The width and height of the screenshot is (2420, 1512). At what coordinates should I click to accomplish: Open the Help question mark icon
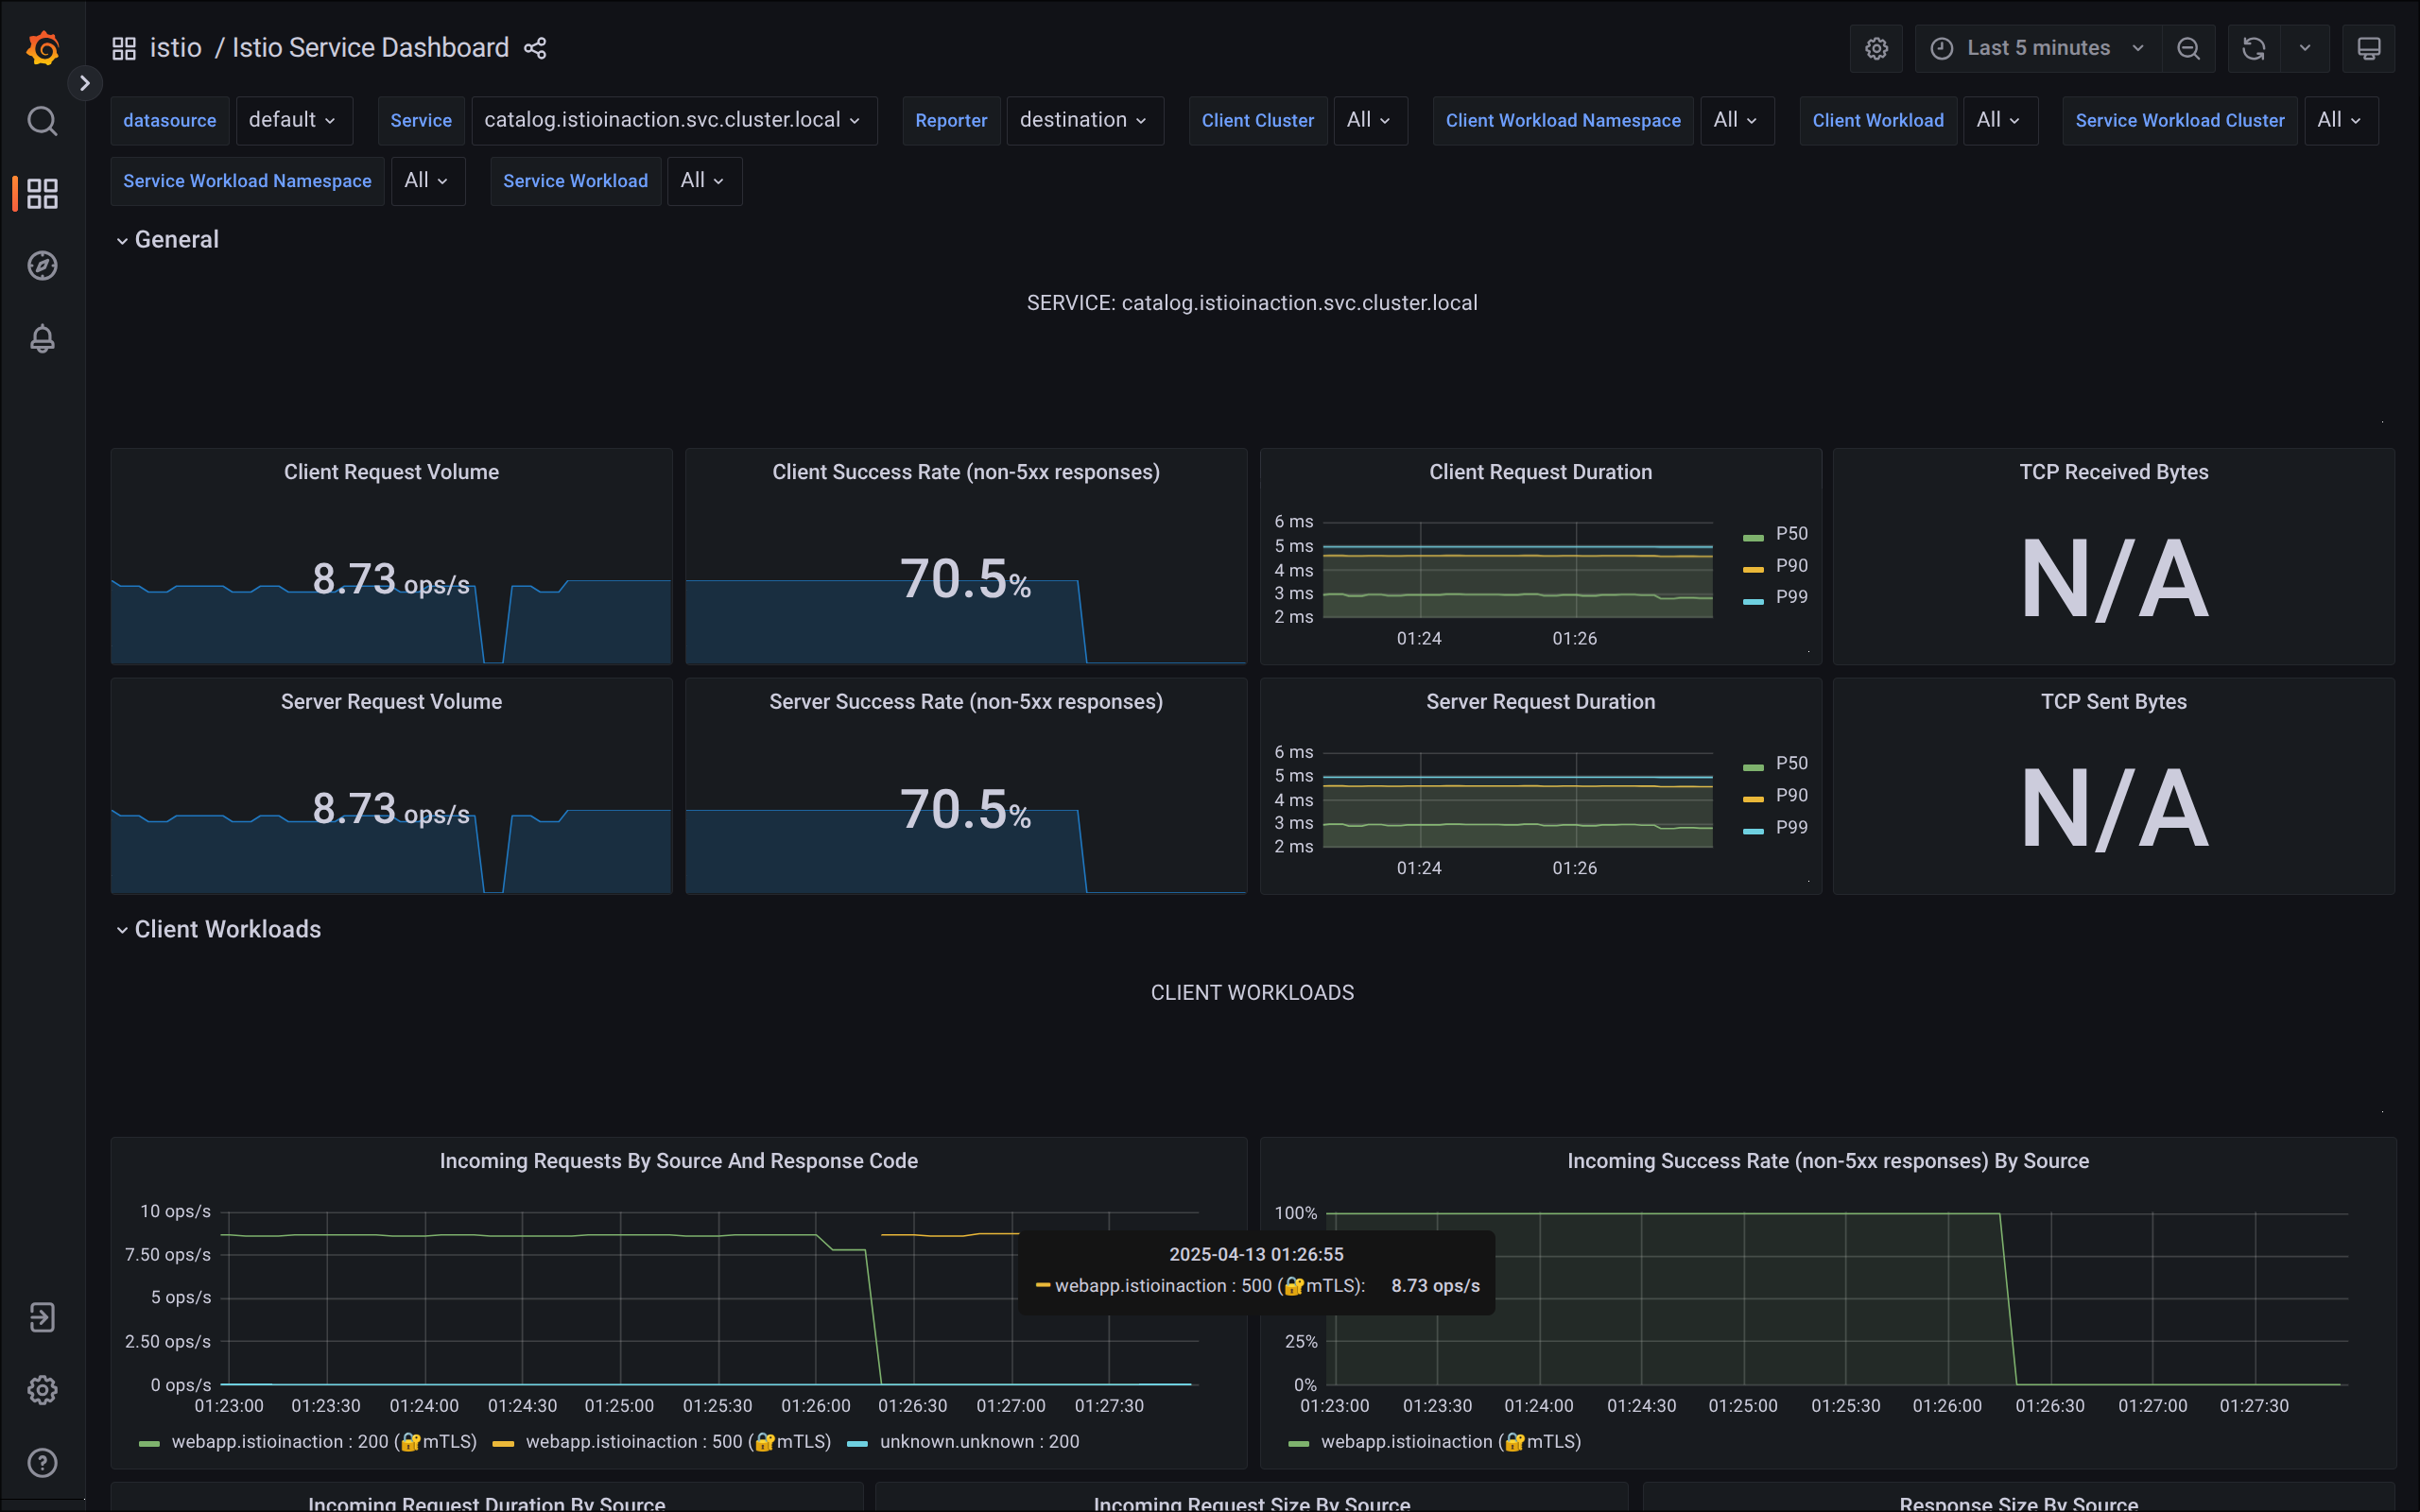42,1463
